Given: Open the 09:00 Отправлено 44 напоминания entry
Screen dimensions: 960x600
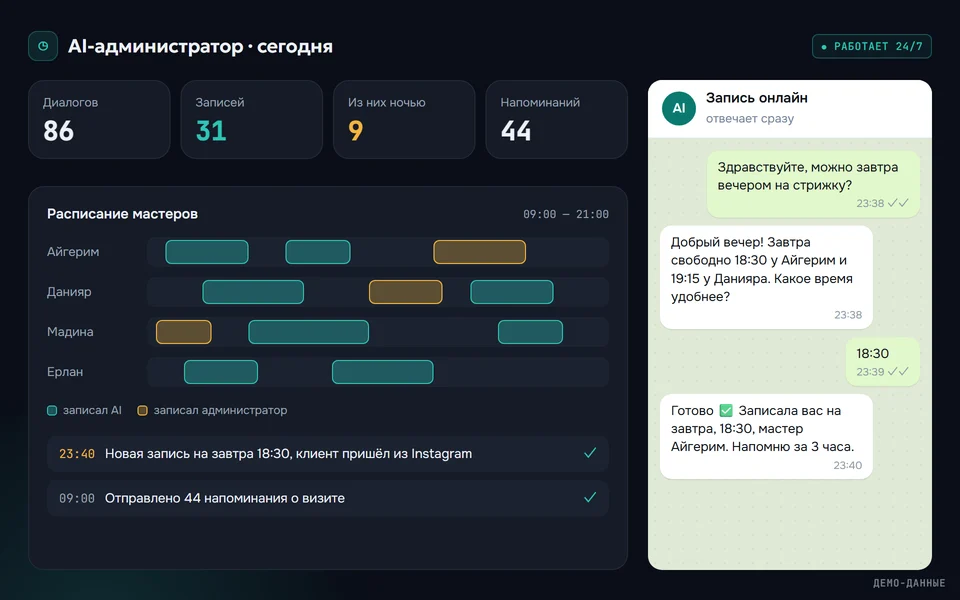Looking at the screenshot, I should (x=328, y=498).
